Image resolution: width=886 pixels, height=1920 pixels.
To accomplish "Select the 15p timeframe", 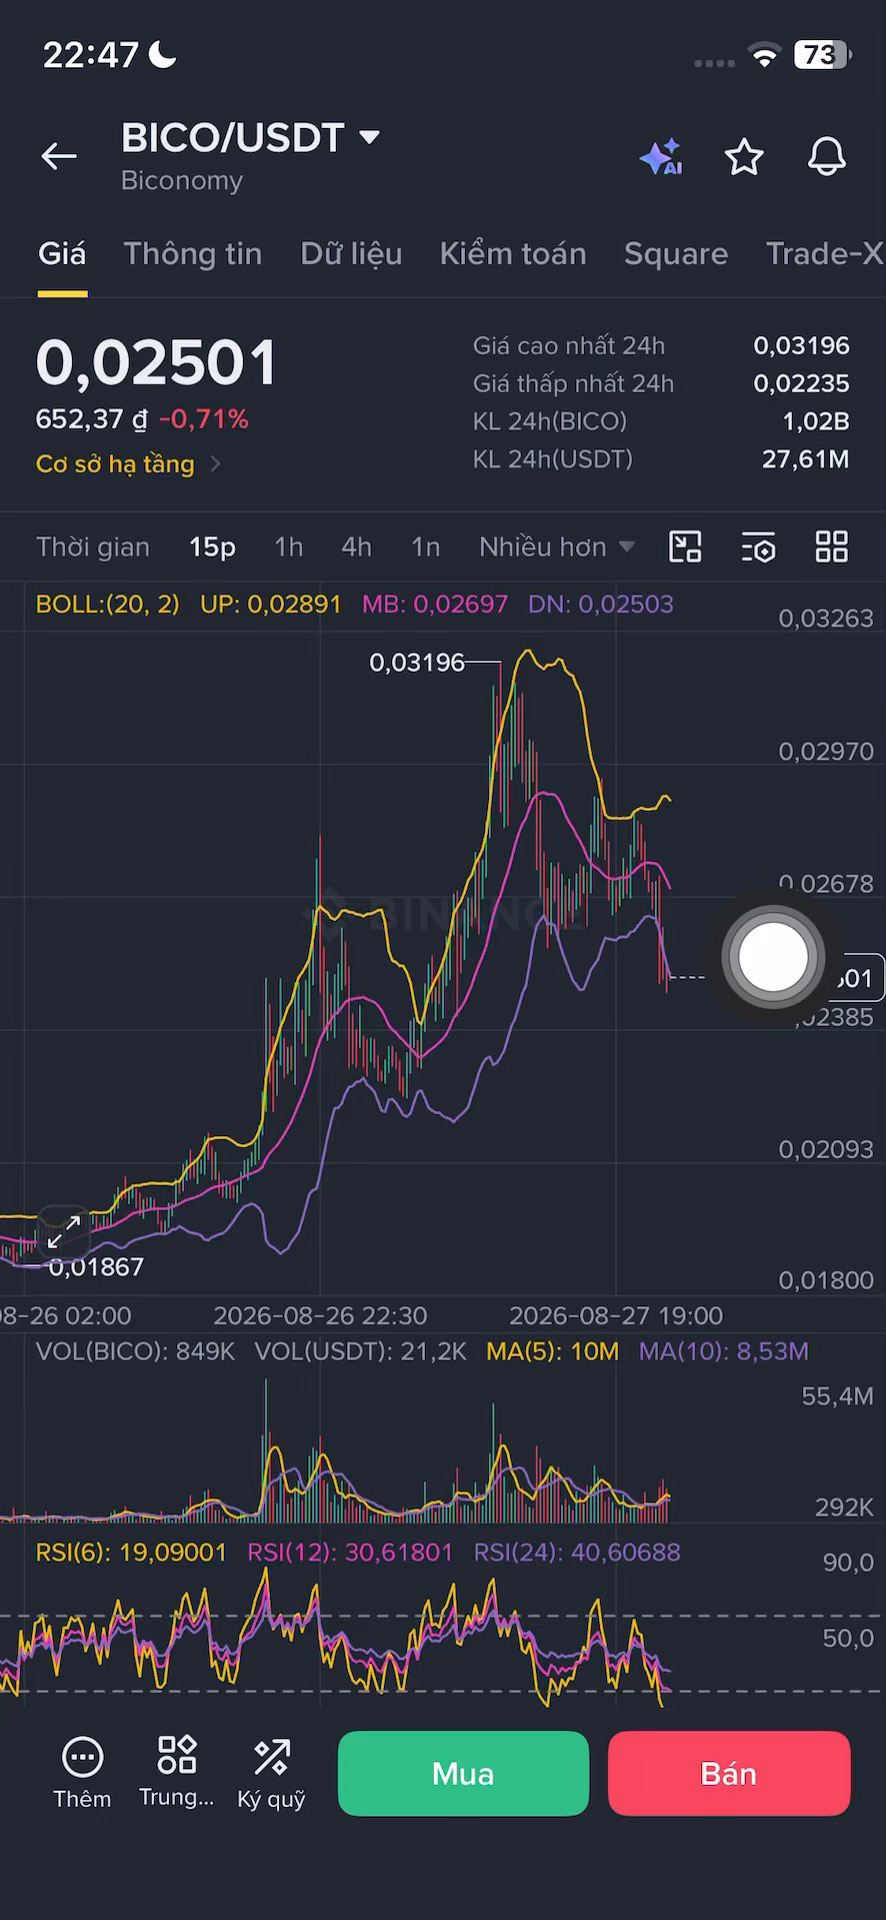I will click(212, 547).
